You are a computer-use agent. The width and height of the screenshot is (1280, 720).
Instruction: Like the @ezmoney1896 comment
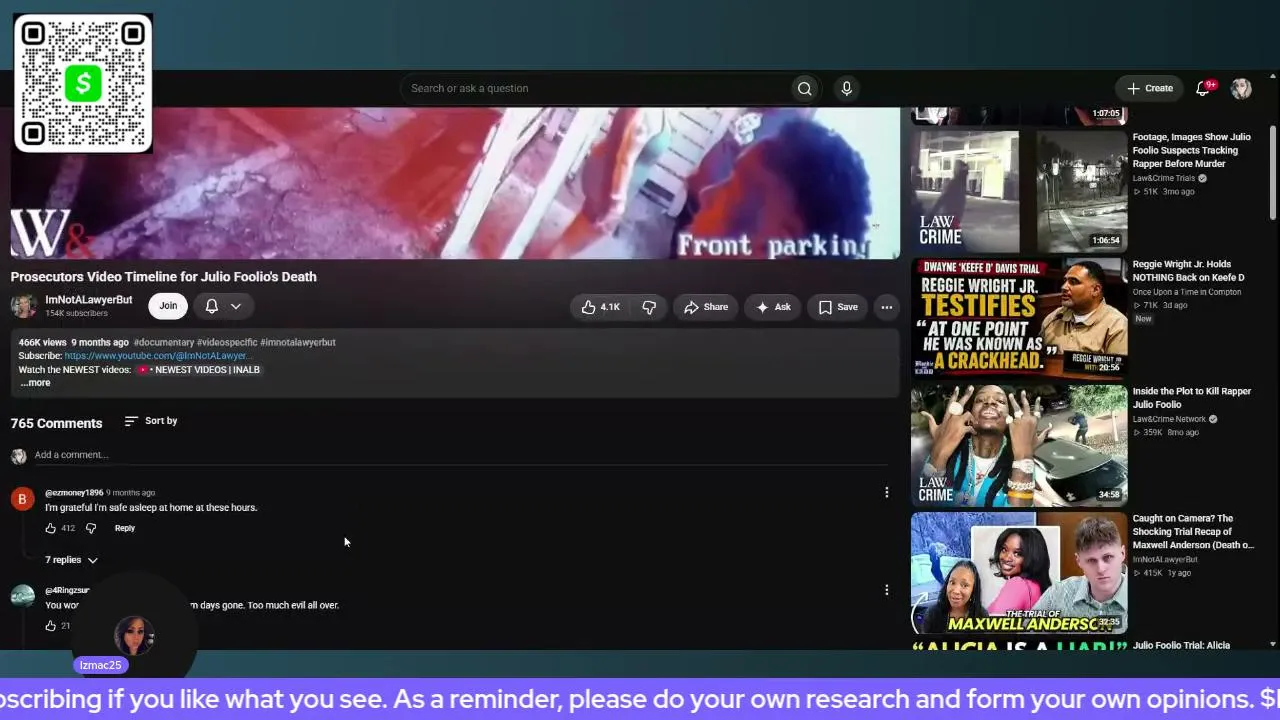pos(51,528)
